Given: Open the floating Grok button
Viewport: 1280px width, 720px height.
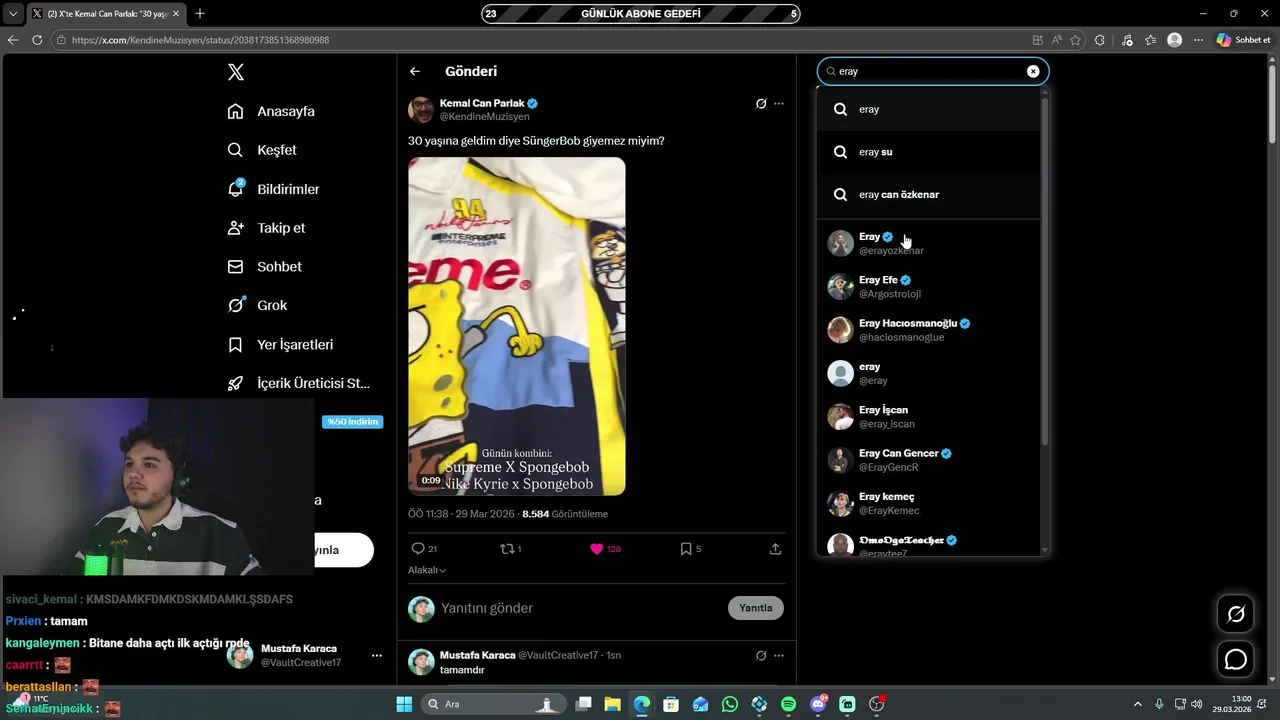Looking at the screenshot, I should pyautogui.click(x=1236, y=614).
